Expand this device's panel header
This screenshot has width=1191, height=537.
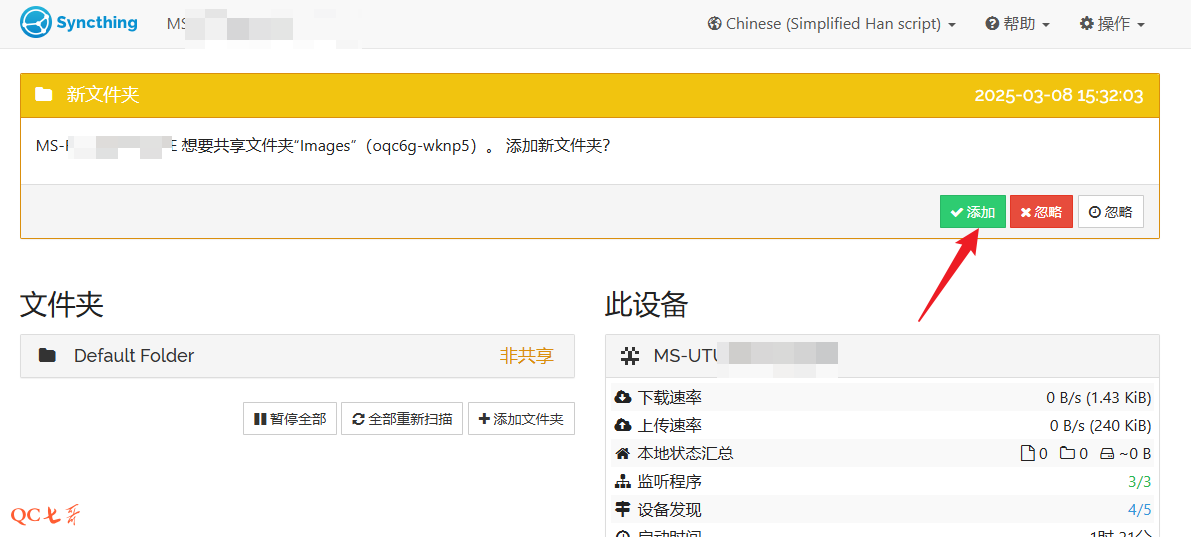pos(882,356)
